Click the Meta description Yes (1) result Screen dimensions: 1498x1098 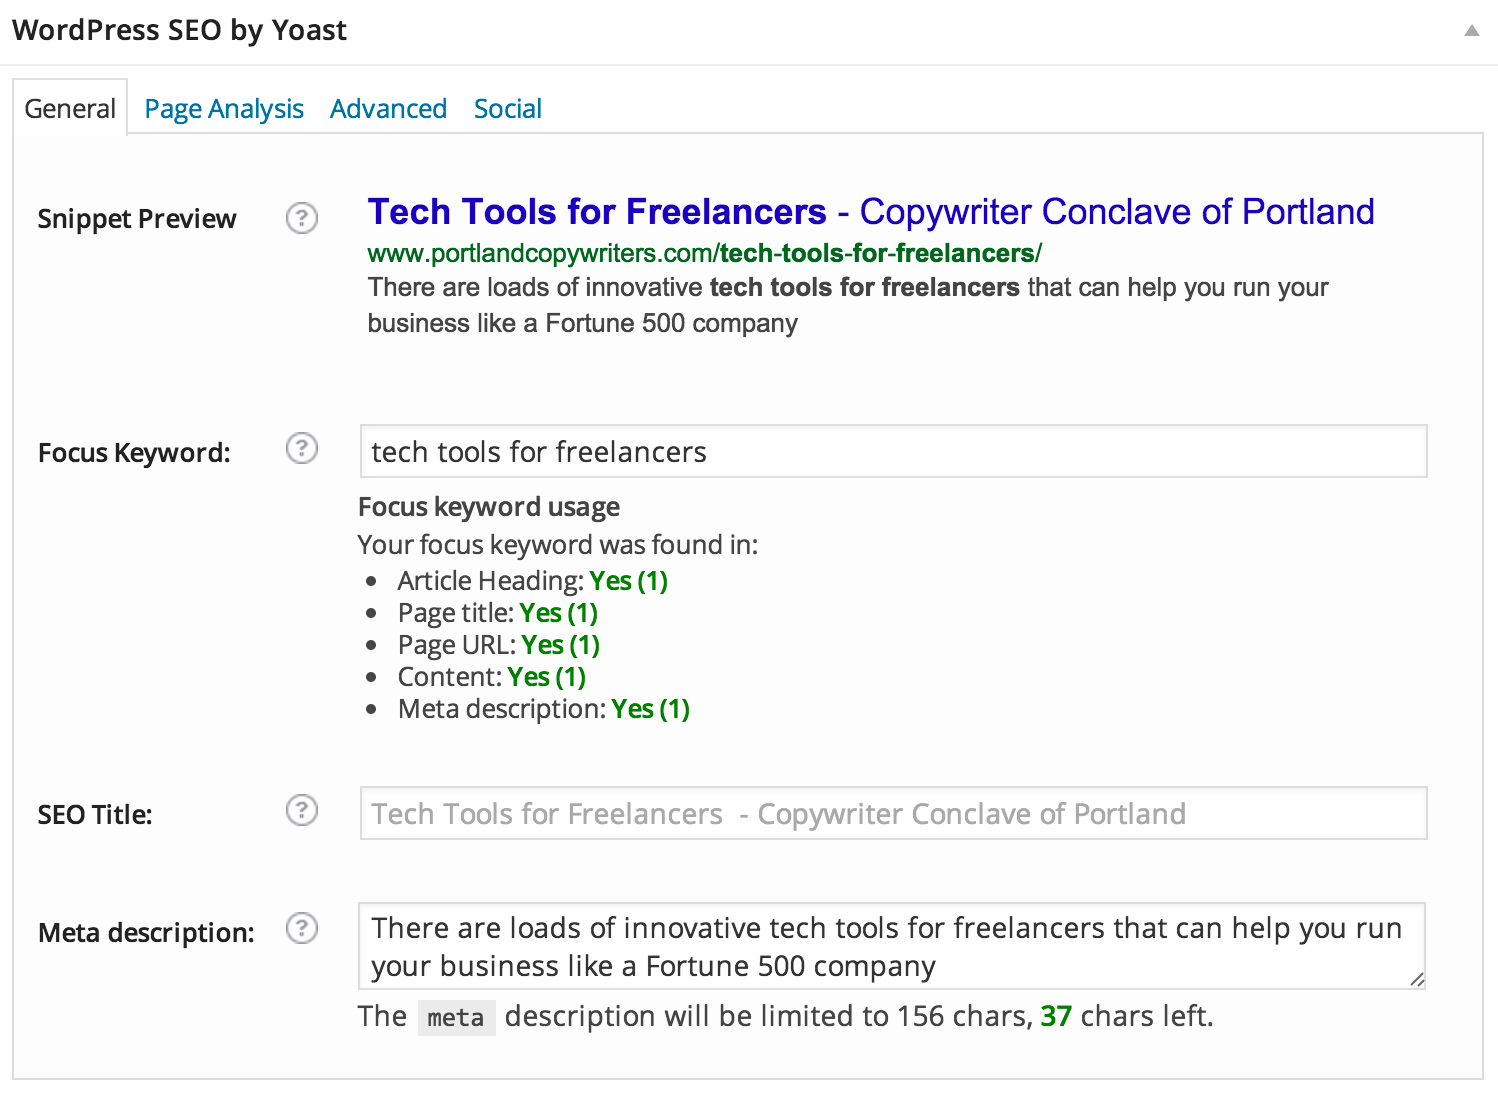[650, 709]
